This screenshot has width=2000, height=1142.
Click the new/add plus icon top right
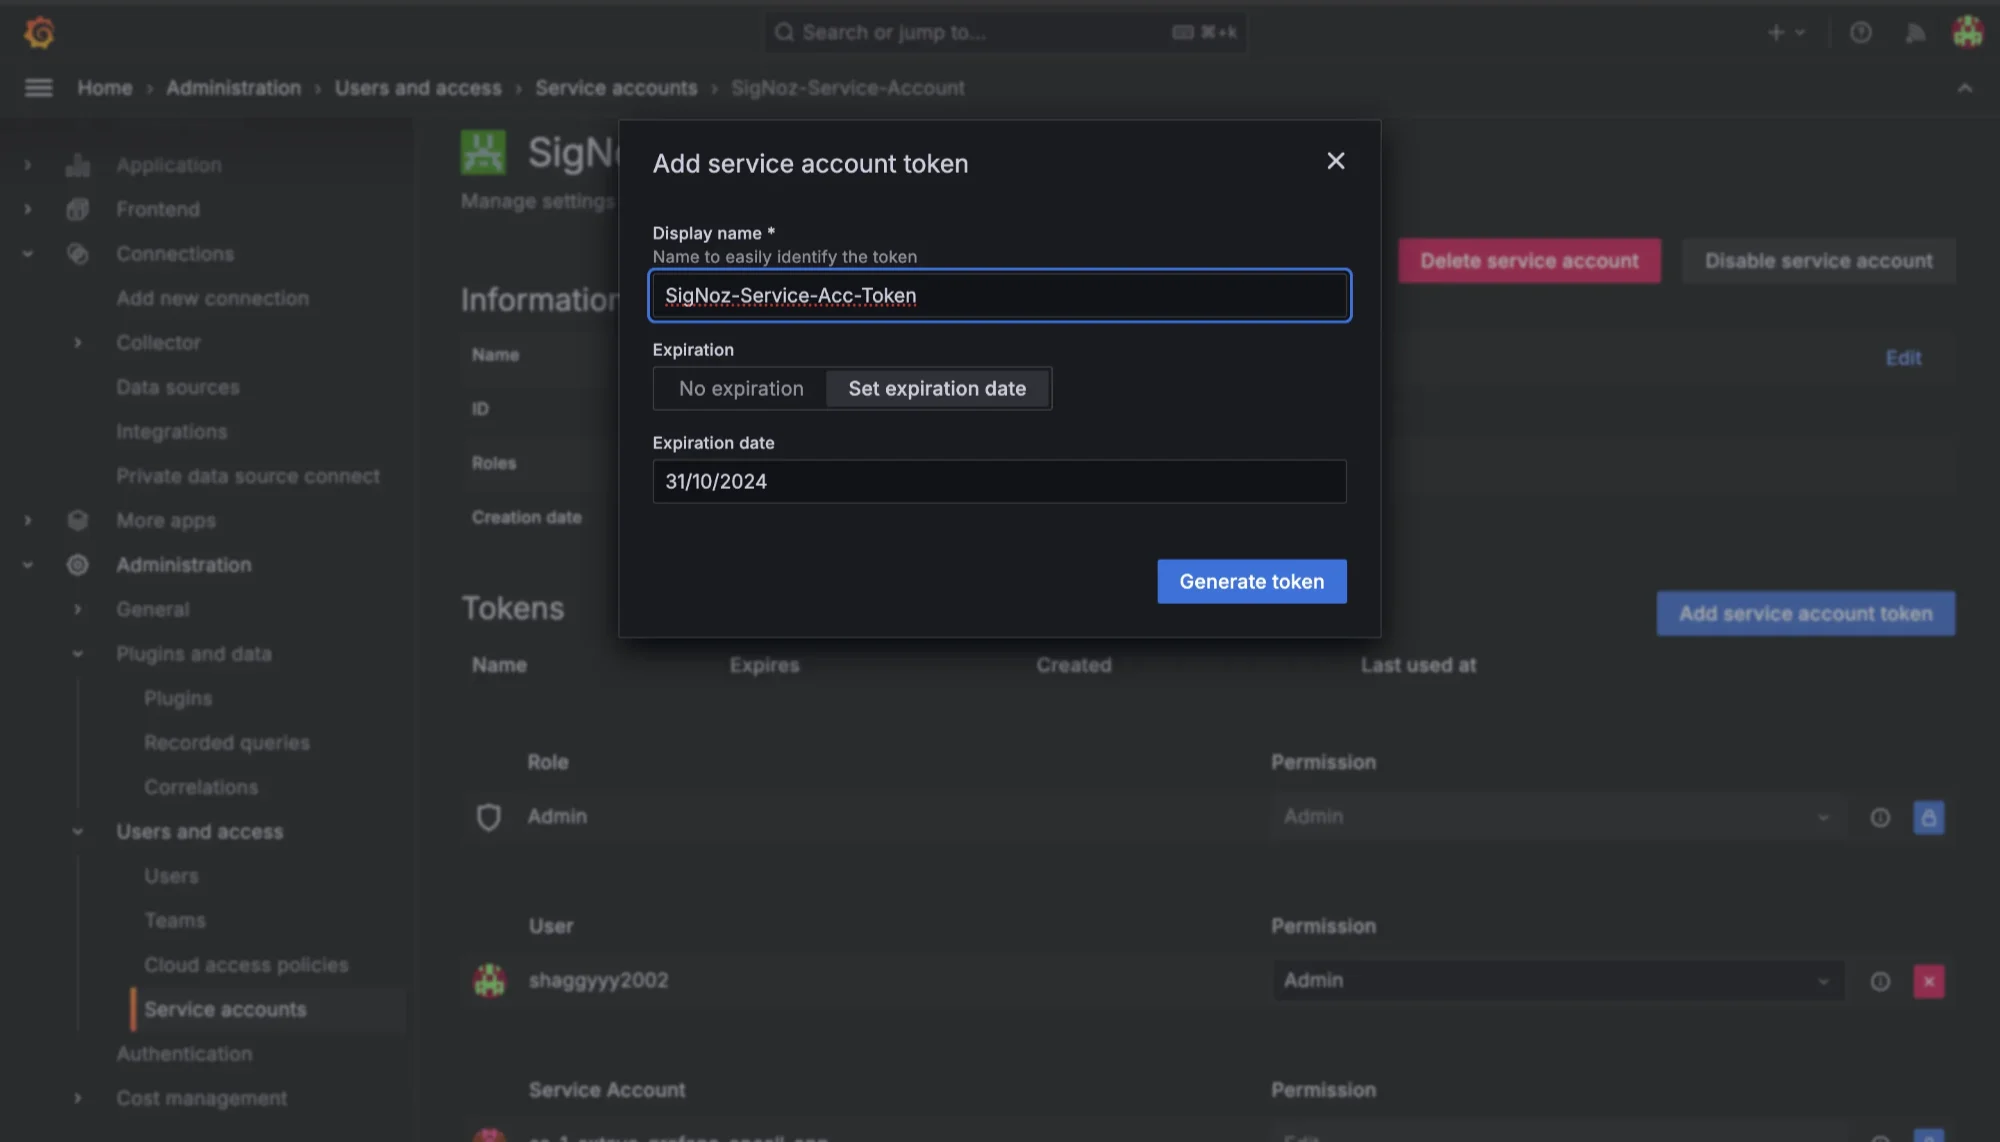(x=1776, y=30)
